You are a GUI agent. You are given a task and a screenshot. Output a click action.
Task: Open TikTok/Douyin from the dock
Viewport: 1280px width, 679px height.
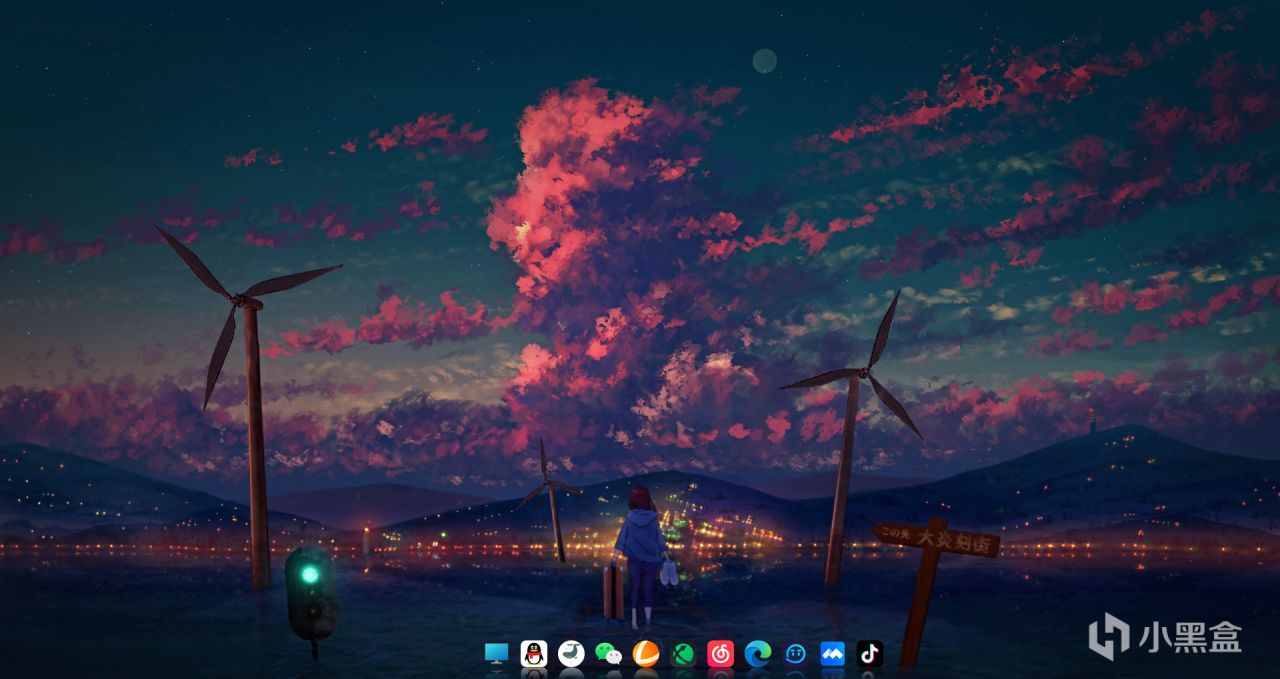pos(870,653)
